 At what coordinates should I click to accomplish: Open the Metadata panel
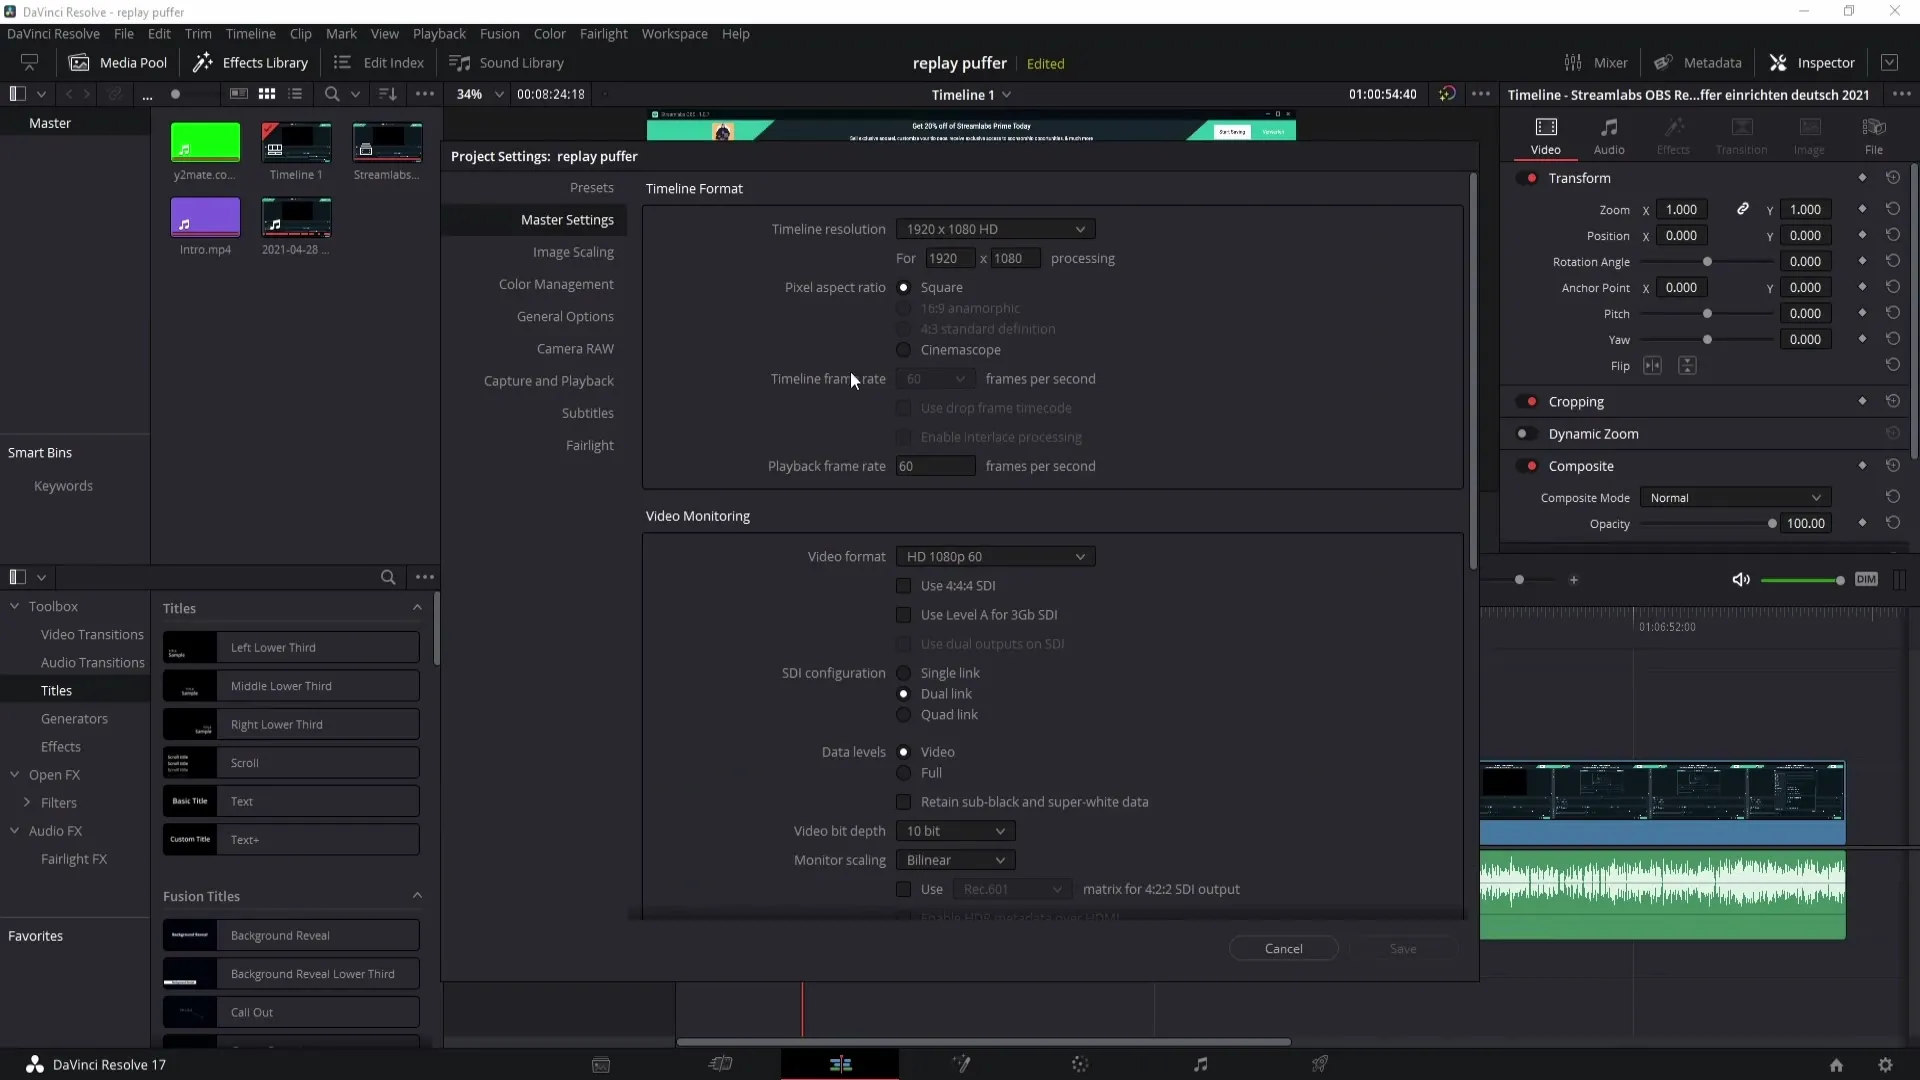coord(1700,62)
